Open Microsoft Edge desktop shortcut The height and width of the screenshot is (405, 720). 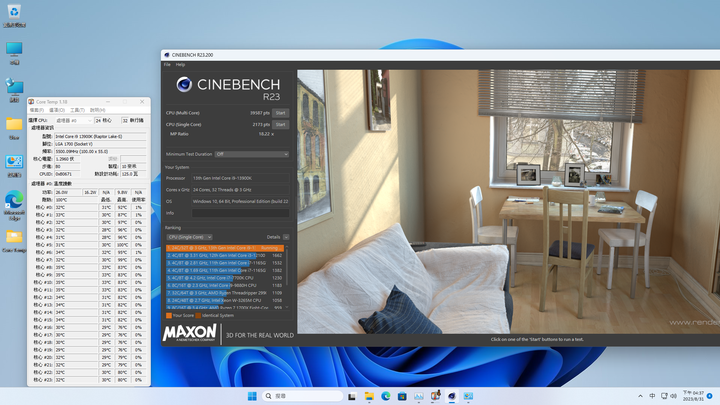14,205
